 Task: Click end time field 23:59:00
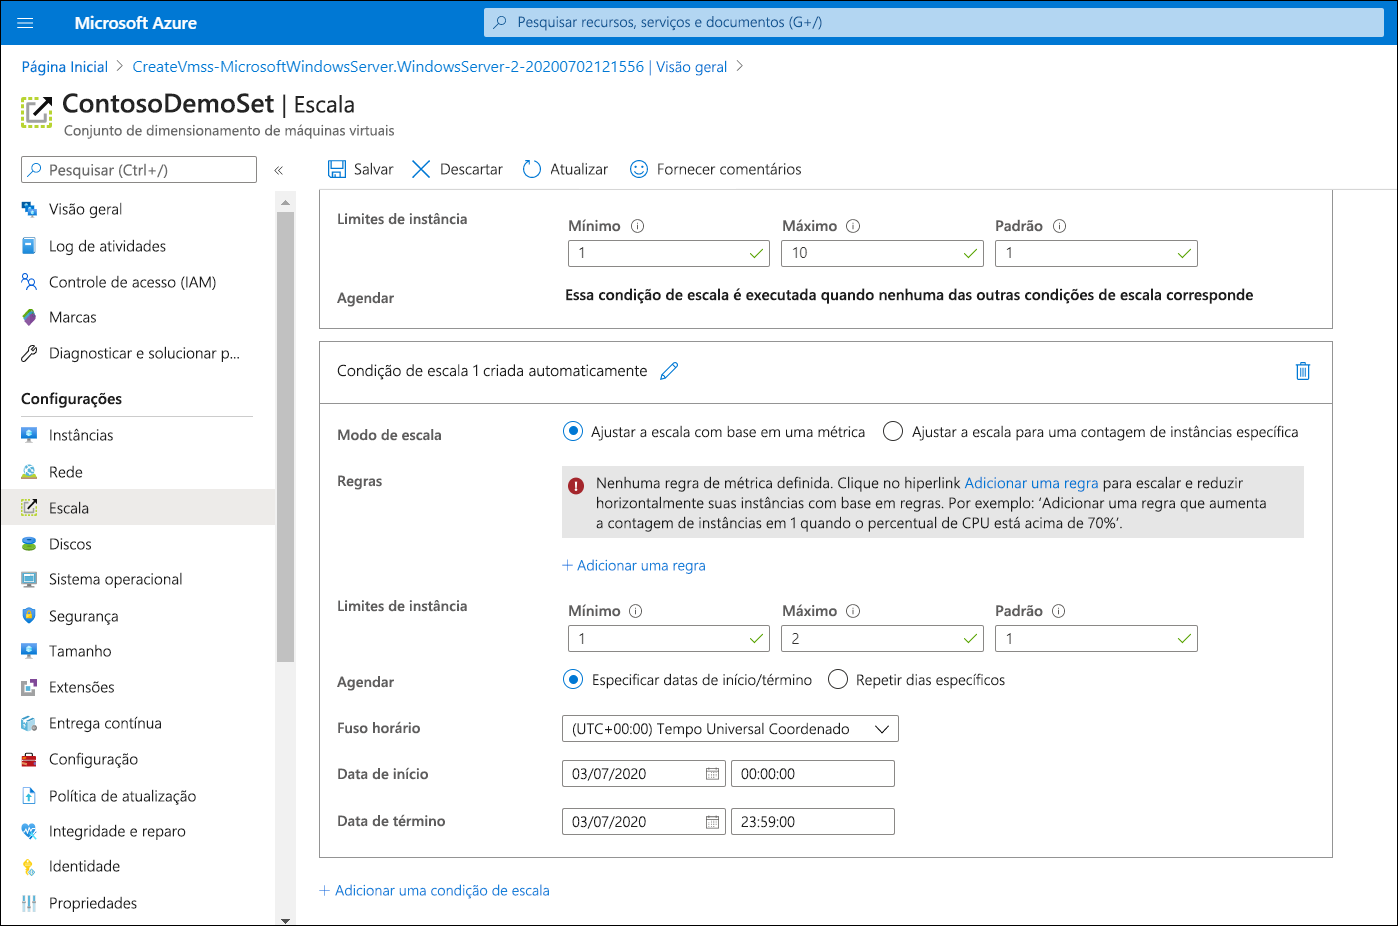(x=813, y=822)
